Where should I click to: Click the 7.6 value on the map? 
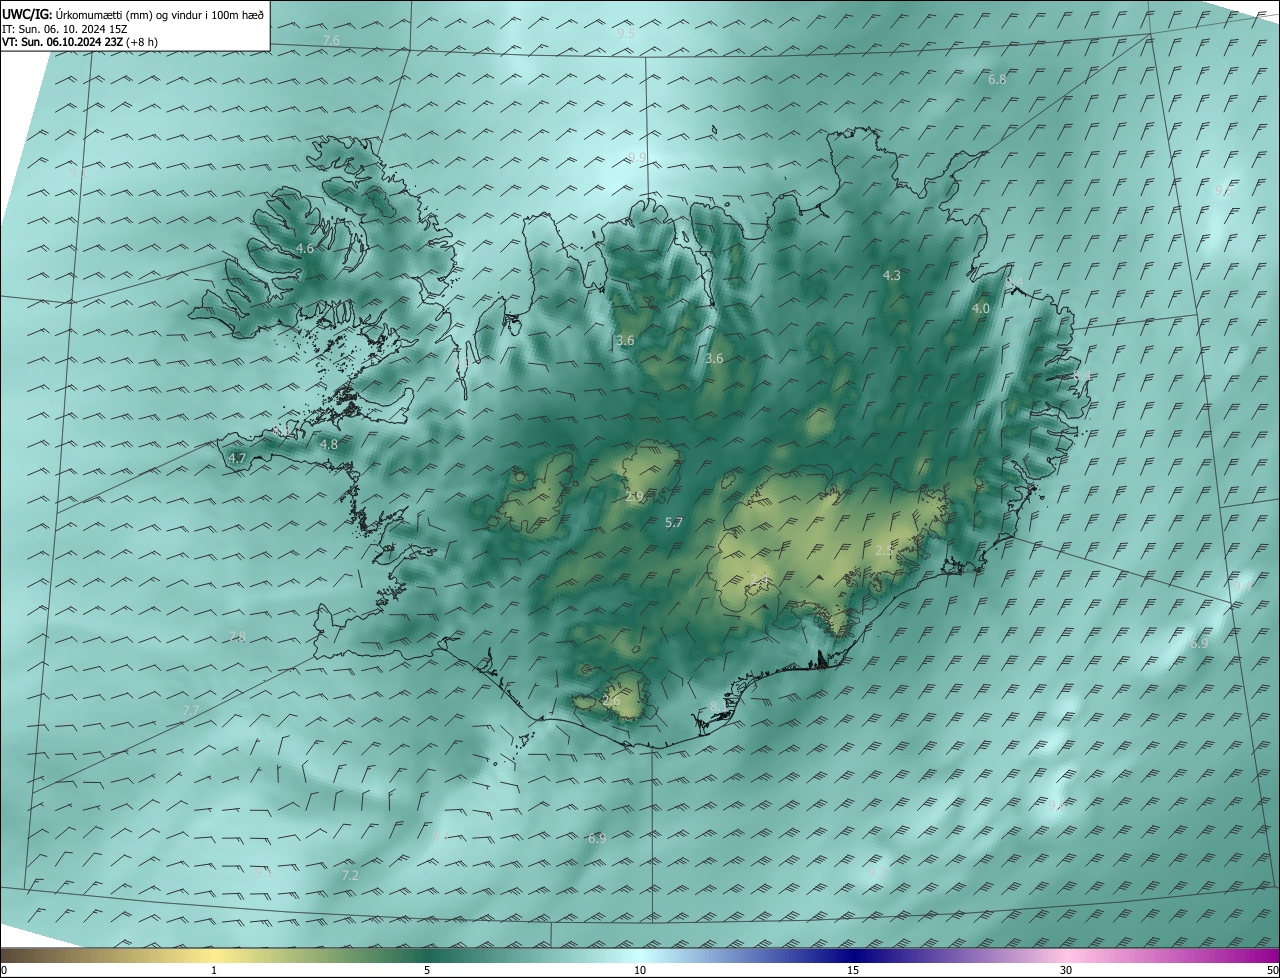point(331,40)
